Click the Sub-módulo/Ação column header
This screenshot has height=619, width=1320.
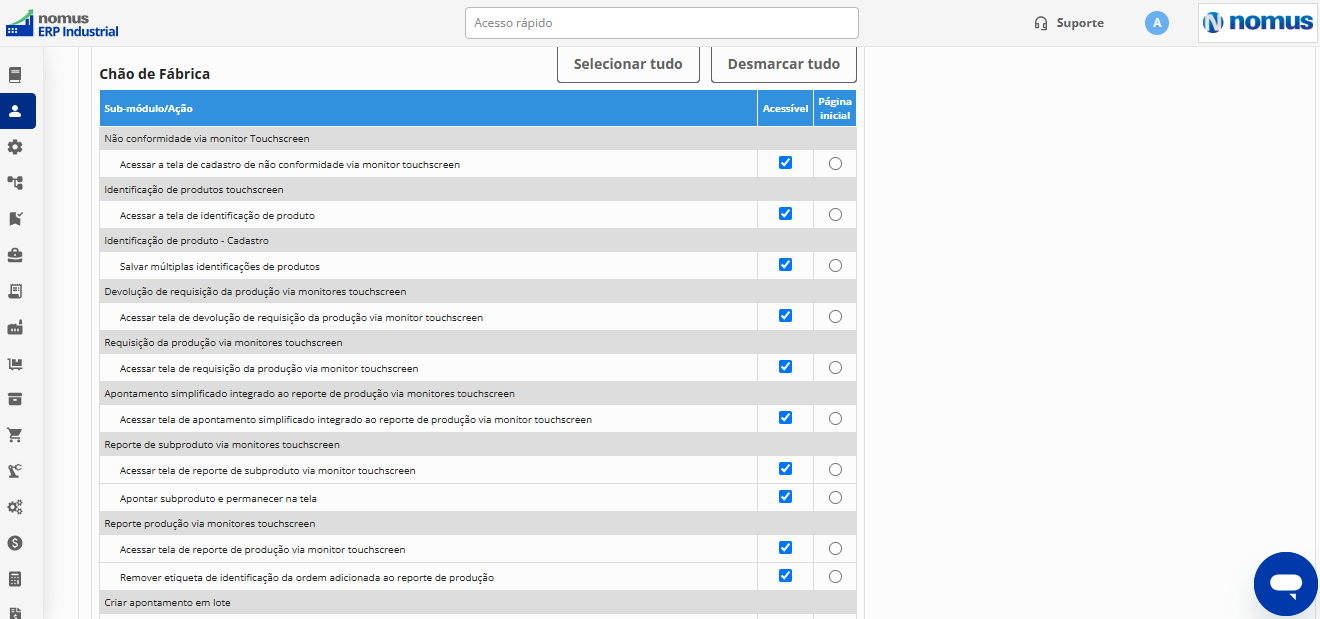coord(428,108)
